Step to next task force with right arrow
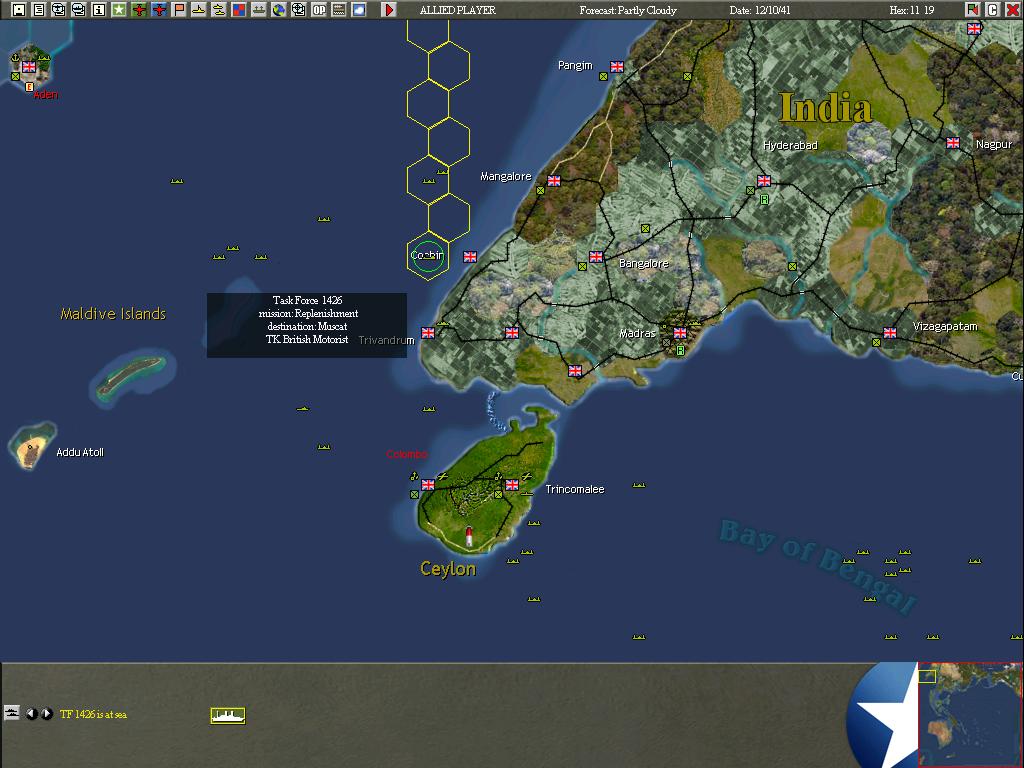The height and width of the screenshot is (768, 1024). pos(47,713)
